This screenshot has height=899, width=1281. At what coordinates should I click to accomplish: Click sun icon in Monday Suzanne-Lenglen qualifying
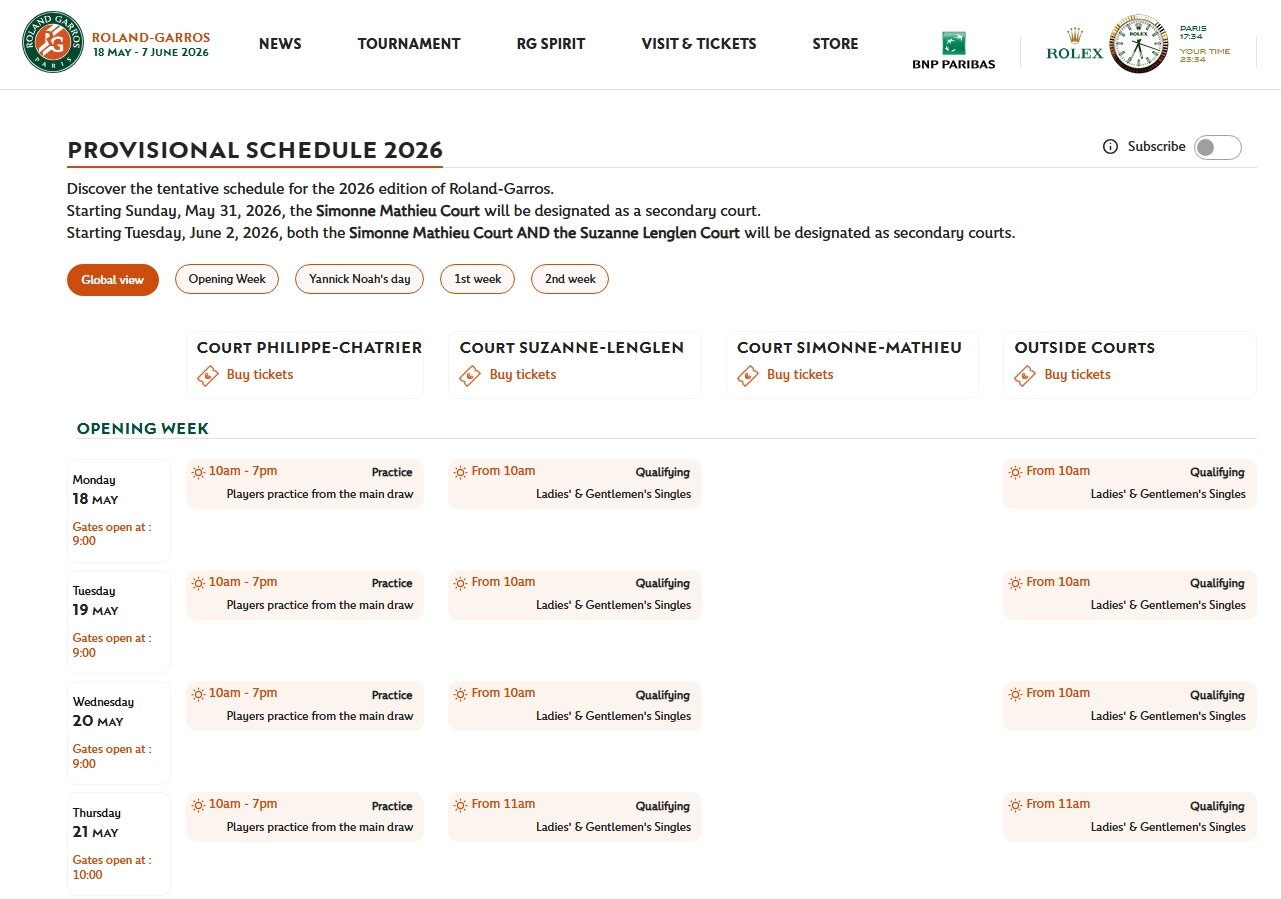[461, 472]
